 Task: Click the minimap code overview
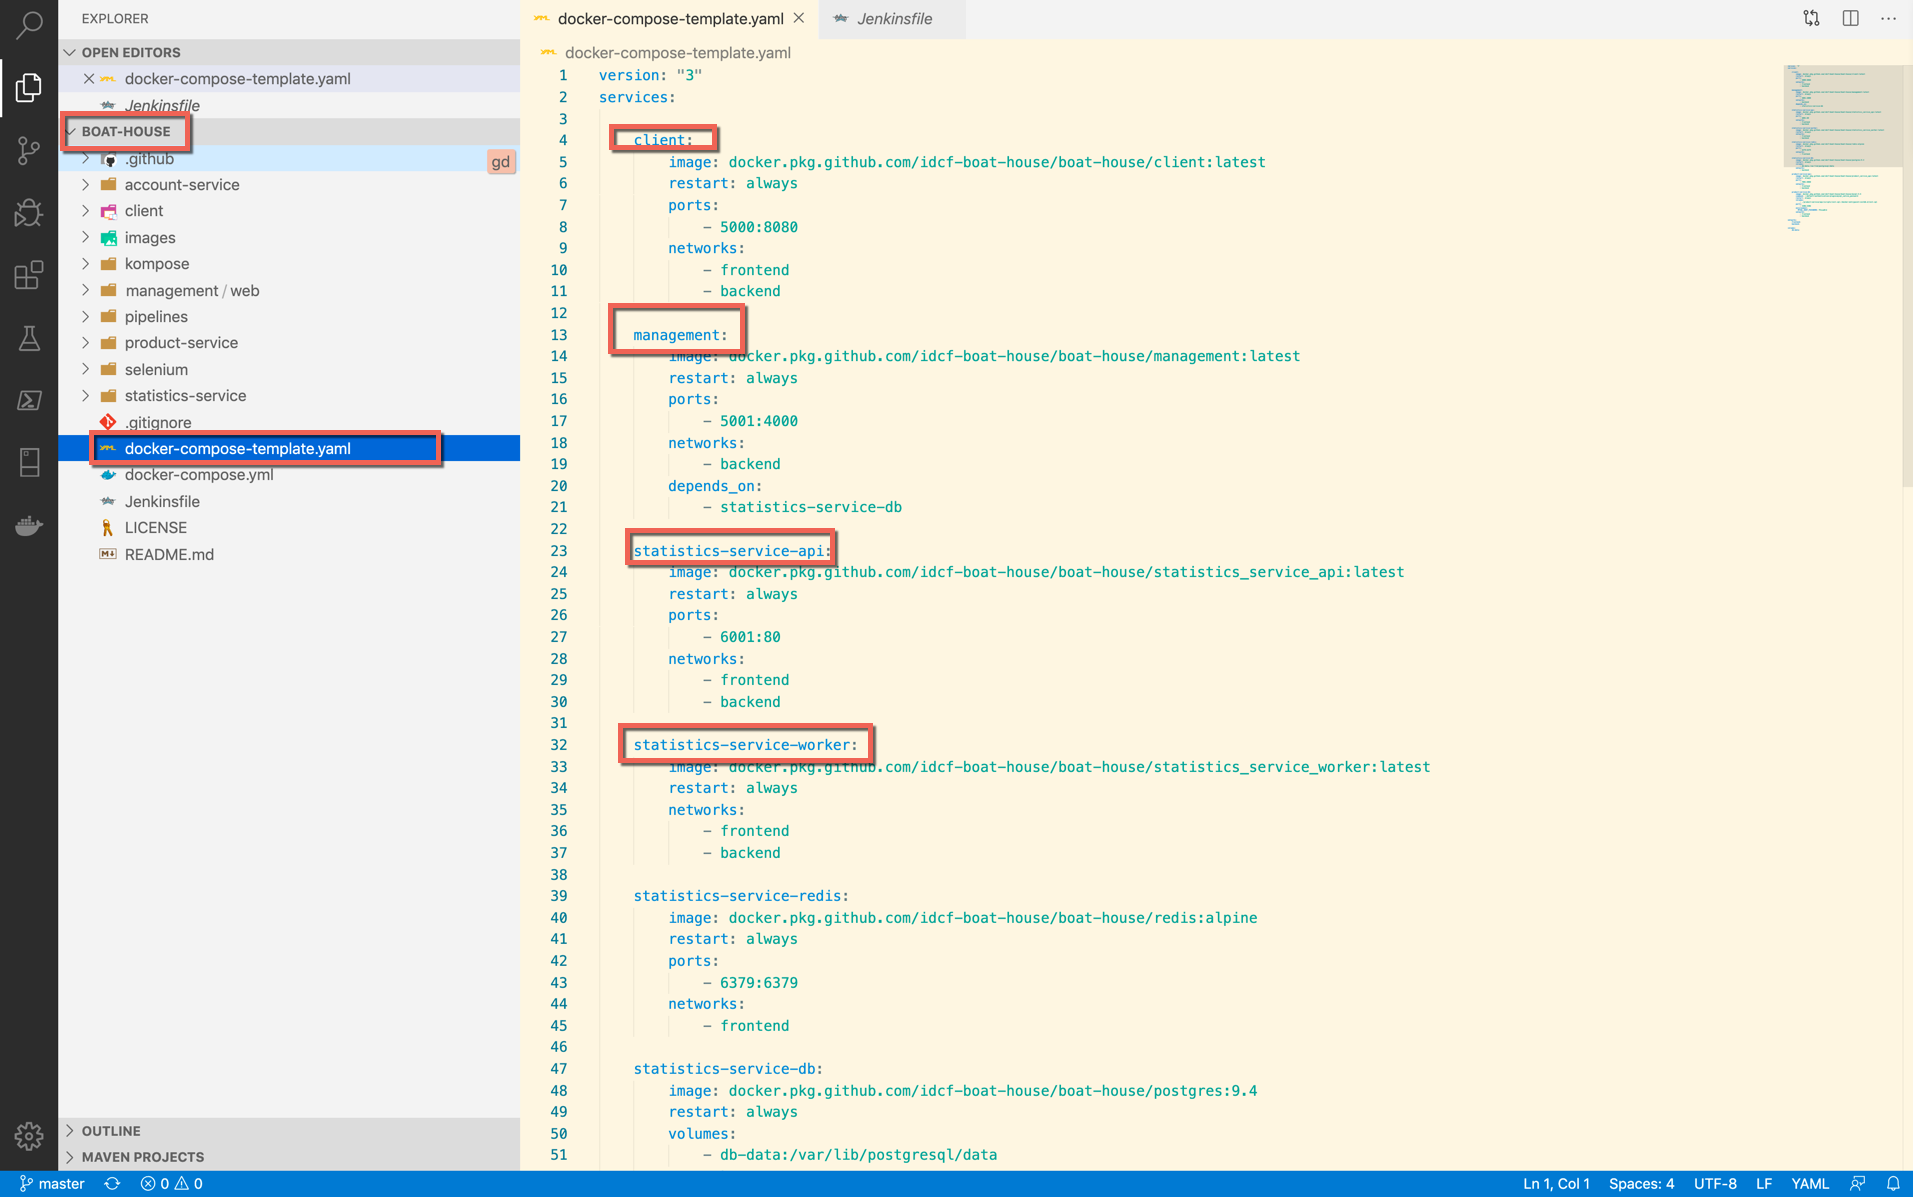point(1842,149)
